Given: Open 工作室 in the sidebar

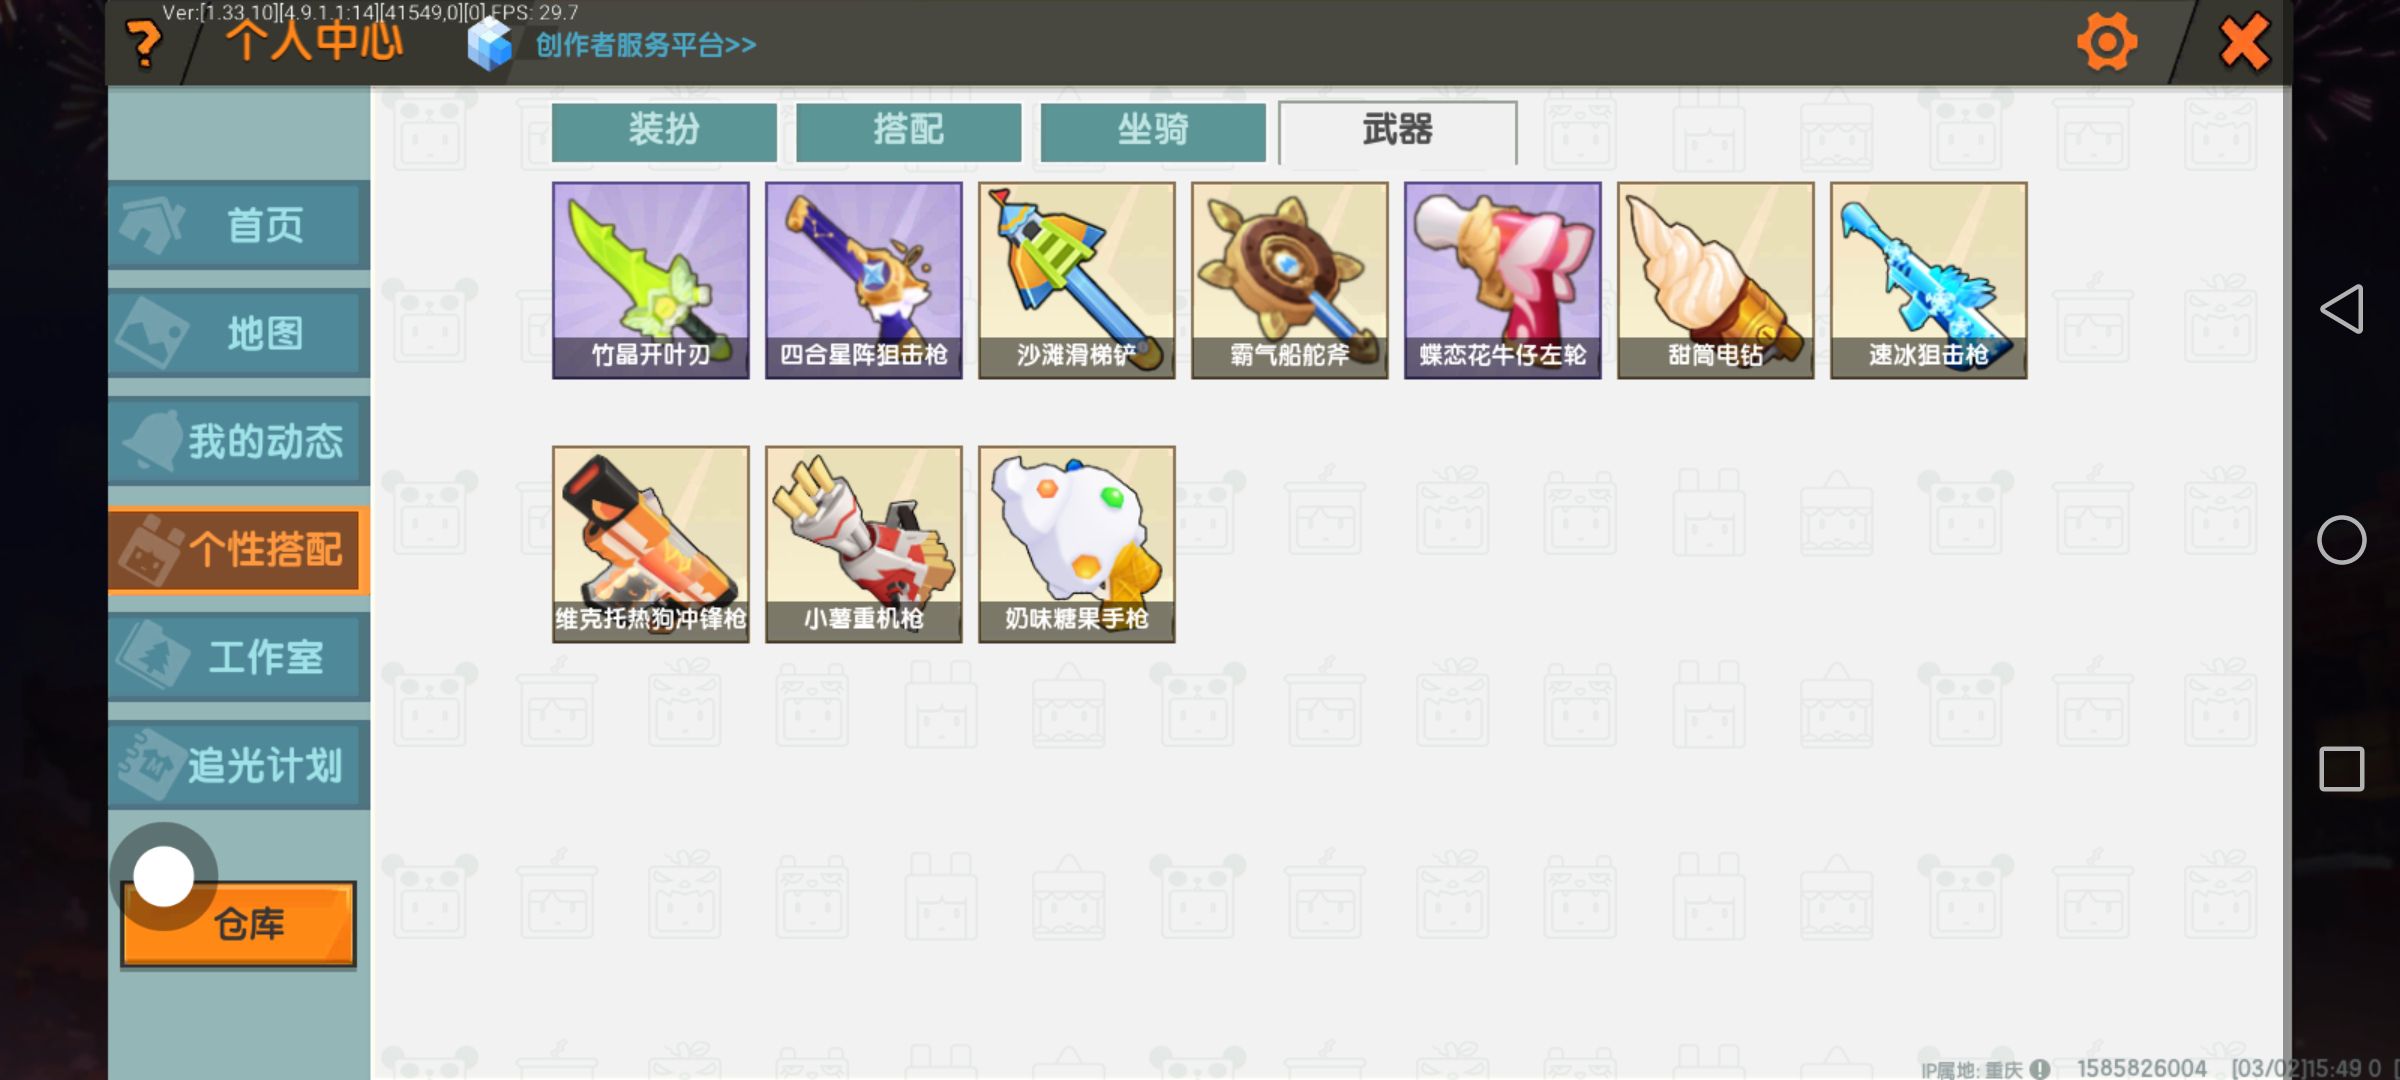Looking at the screenshot, I should point(239,657).
